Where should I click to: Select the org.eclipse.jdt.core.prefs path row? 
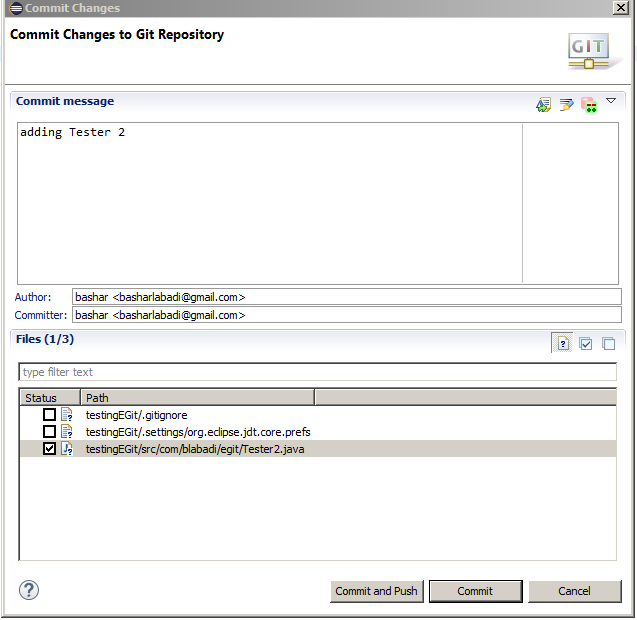point(318,431)
